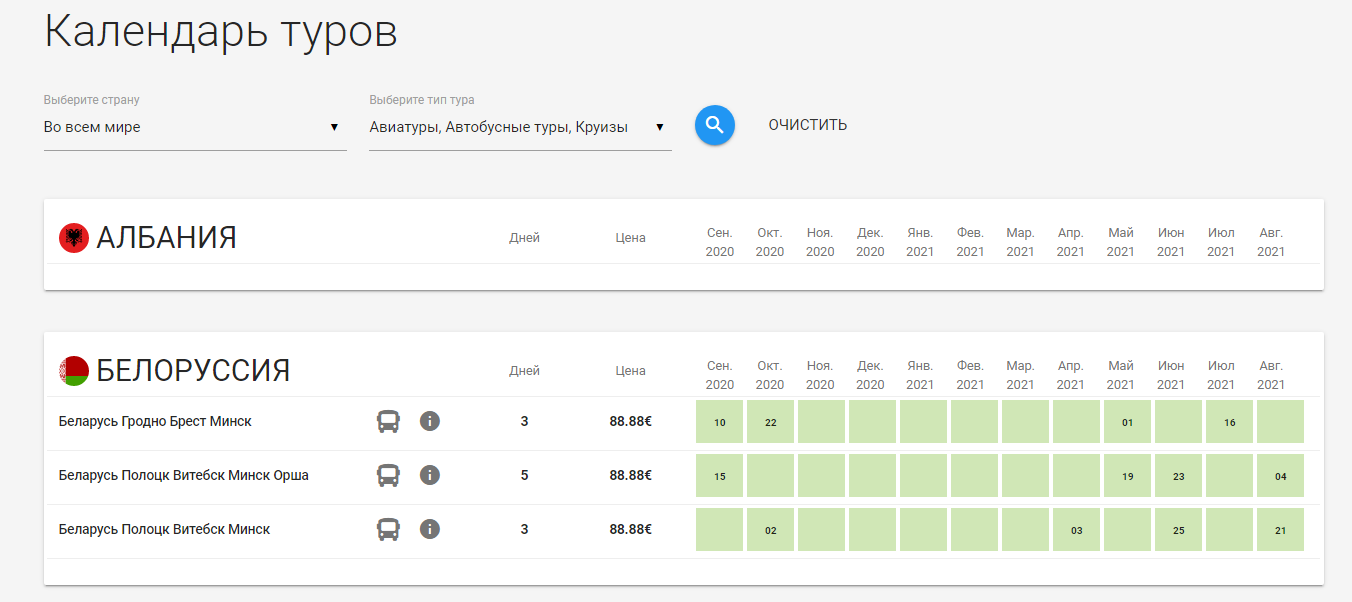The height and width of the screenshot is (602, 1352).
Task: Open the Беларусь Полоцк Витебск Минск Орша tour
Action: 183,476
